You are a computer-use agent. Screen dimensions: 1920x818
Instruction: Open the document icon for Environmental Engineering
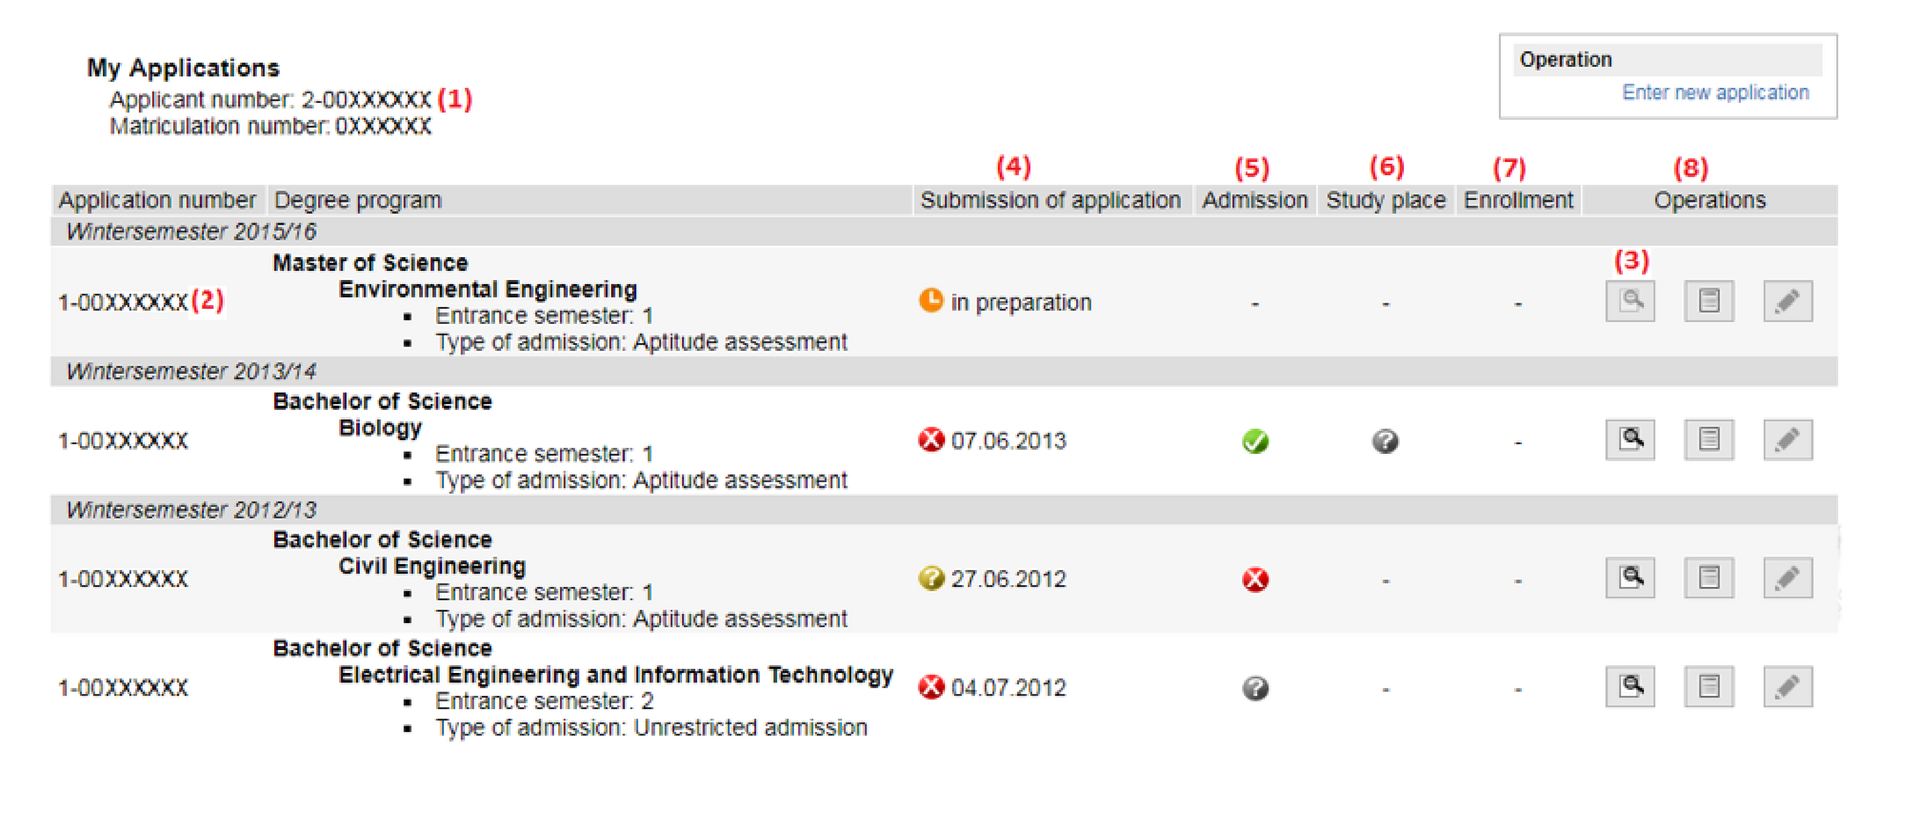pos(1708,301)
